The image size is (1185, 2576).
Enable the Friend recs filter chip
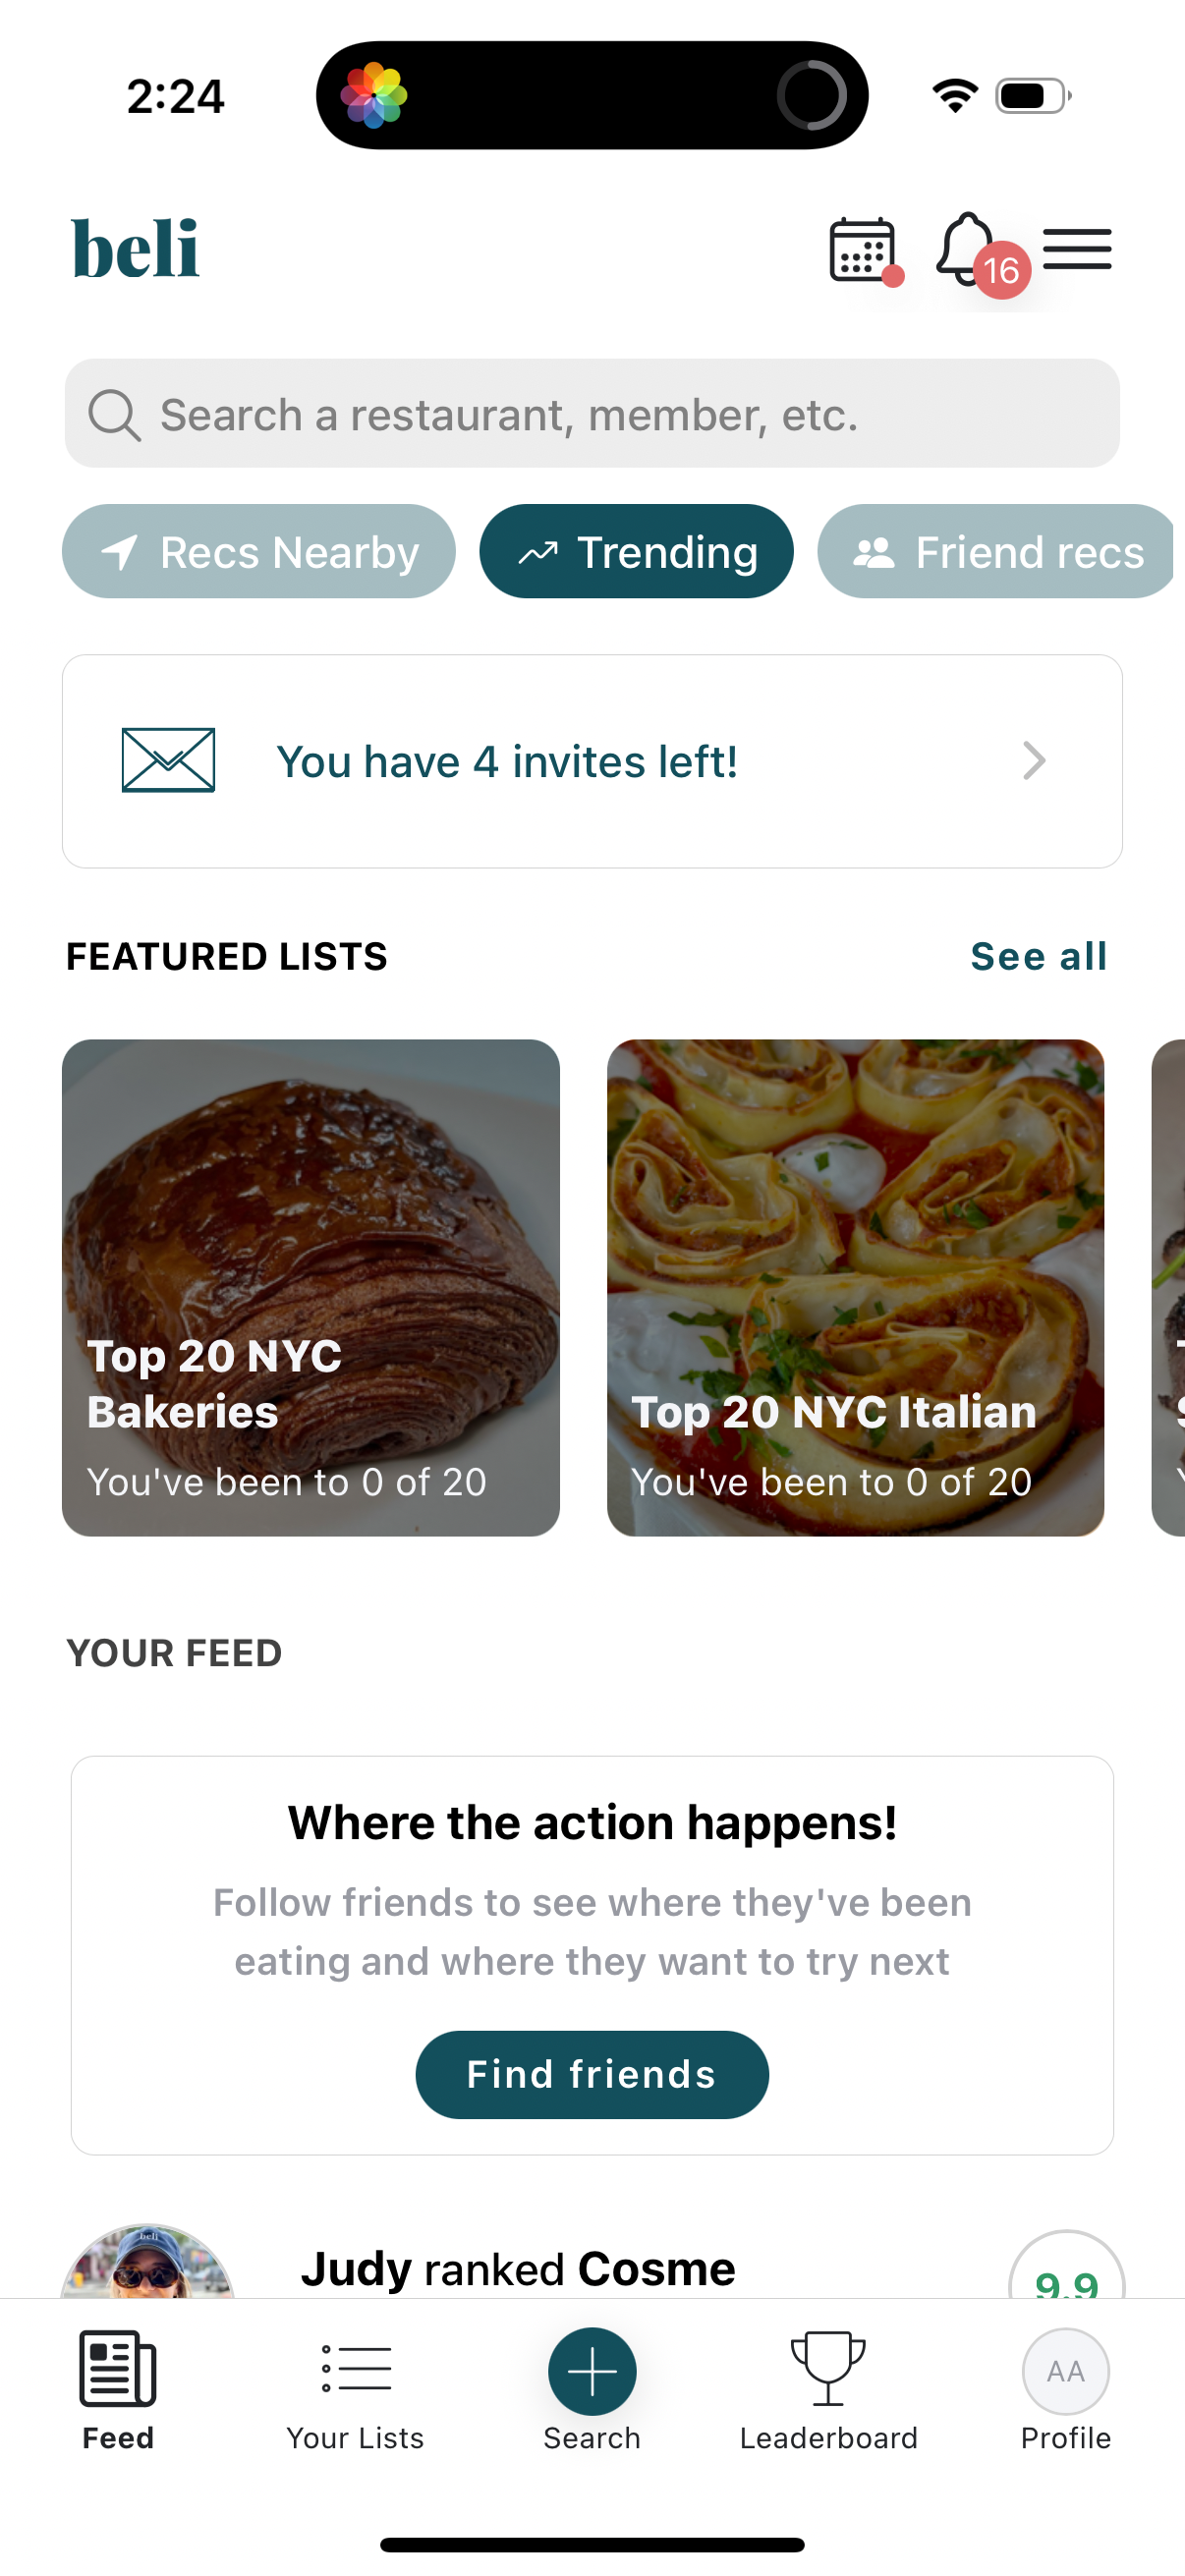[x=998, y=552]
